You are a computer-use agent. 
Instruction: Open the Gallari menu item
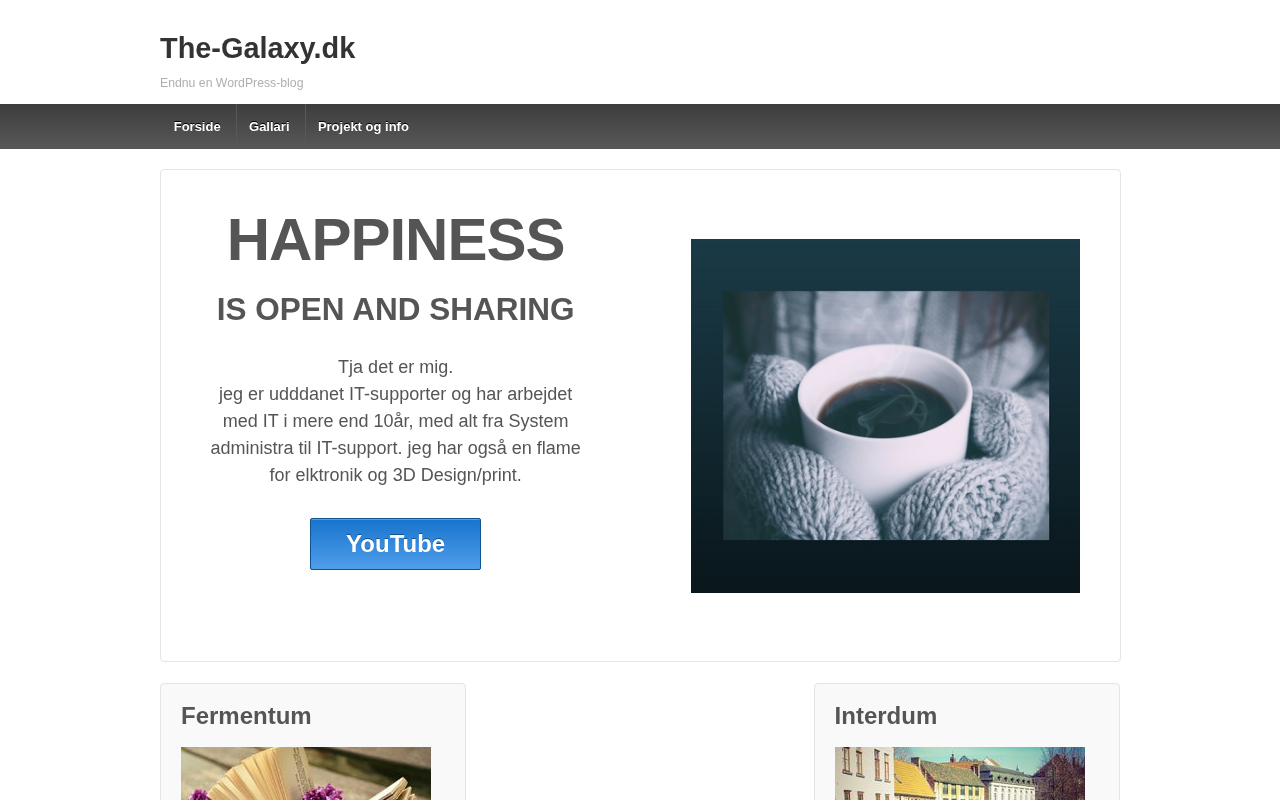coord(269,127)
